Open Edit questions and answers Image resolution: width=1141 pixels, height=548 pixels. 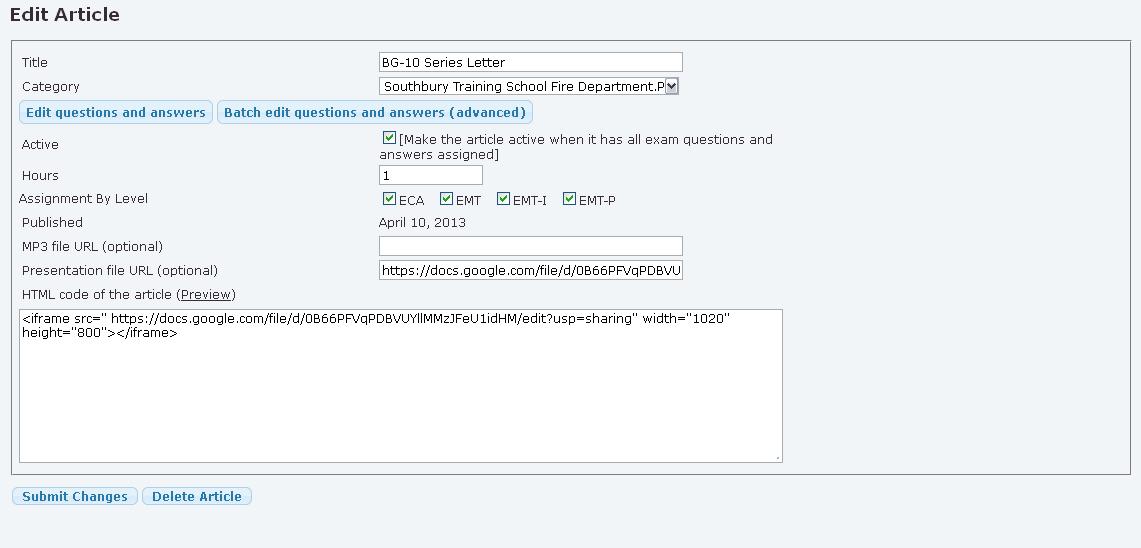116,112
